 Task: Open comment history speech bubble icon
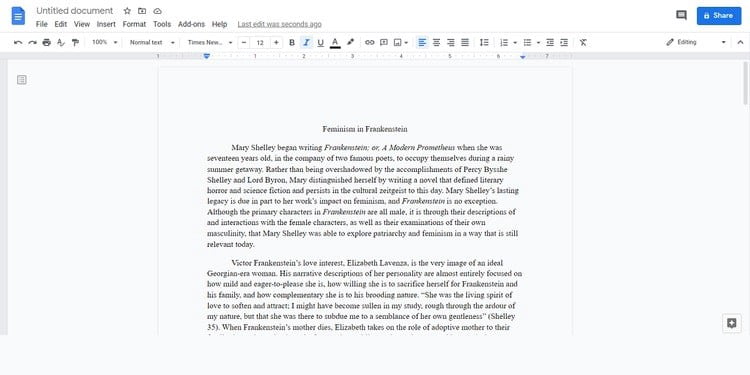(x=681, y=15)
